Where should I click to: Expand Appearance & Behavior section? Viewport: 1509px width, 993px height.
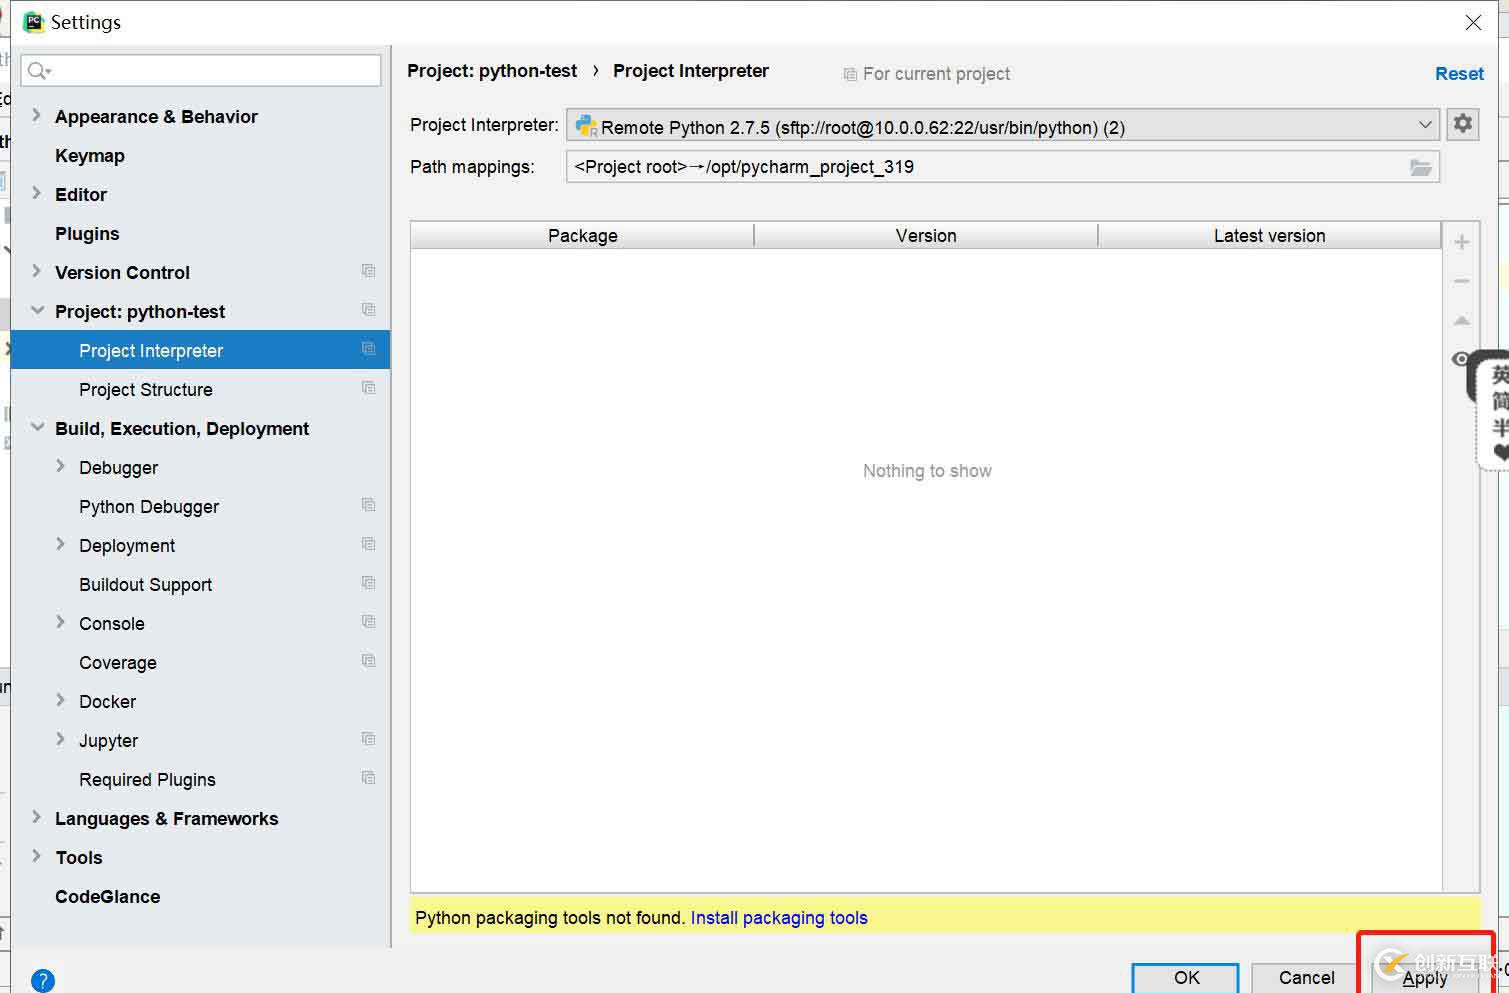click(x=37, y=115)
